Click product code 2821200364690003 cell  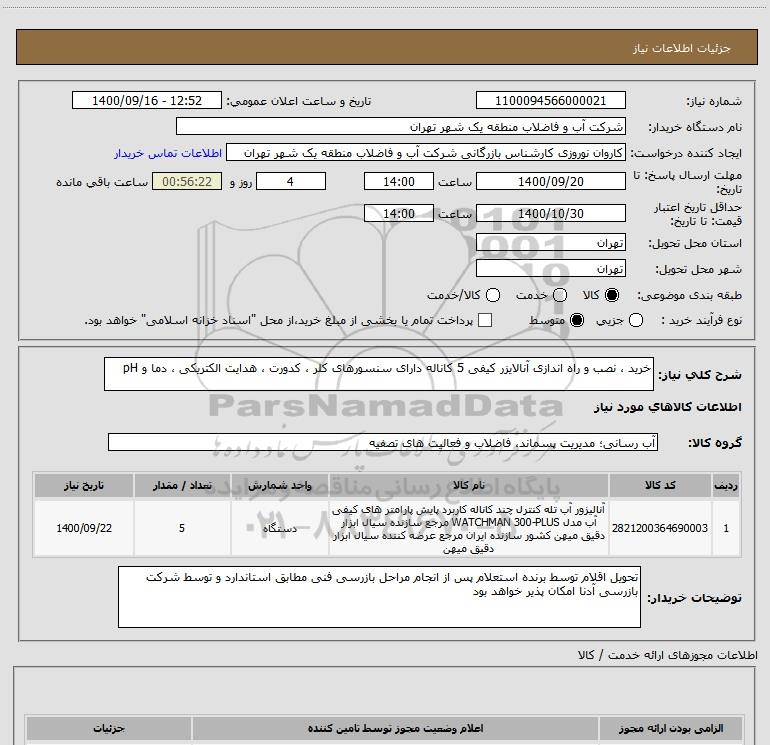(x=660, y=528)
